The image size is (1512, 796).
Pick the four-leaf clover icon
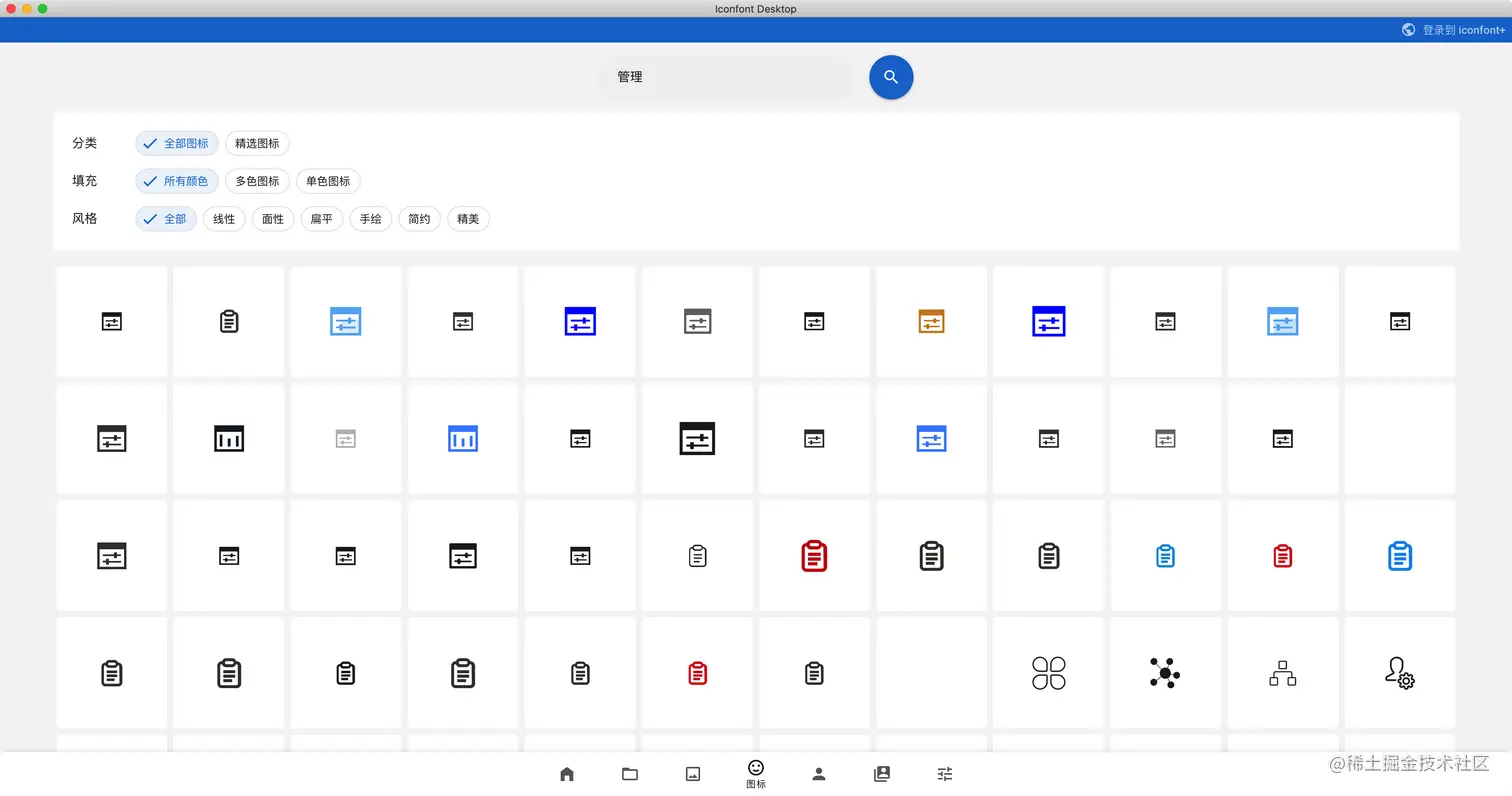point(1048,673)
